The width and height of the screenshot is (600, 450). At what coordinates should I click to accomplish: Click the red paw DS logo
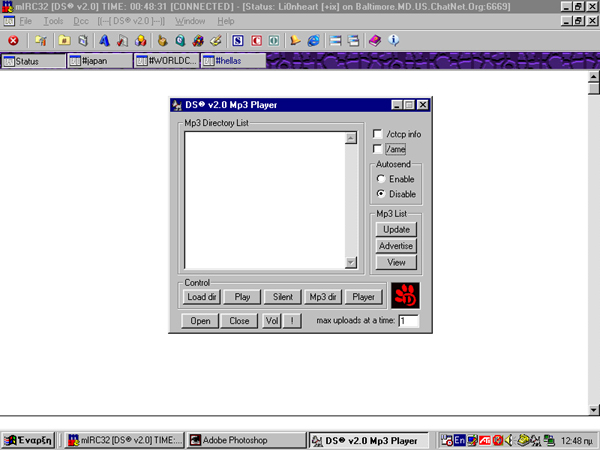tap(406, 296)
